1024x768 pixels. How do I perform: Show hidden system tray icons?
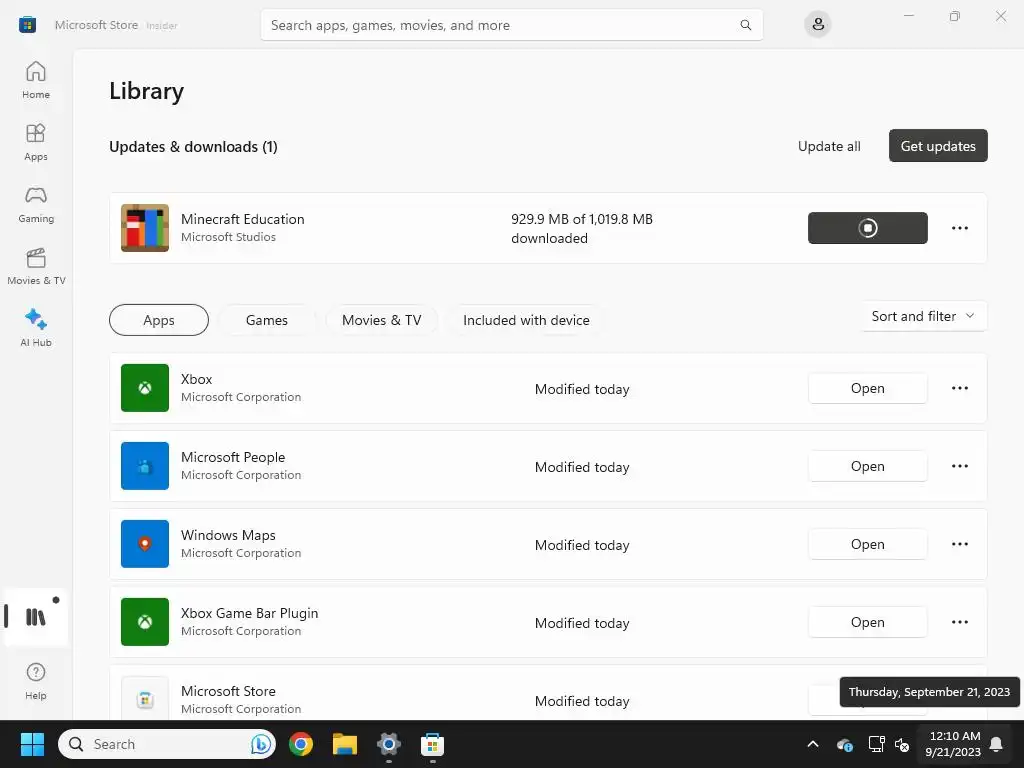click(x=813, y=744)
